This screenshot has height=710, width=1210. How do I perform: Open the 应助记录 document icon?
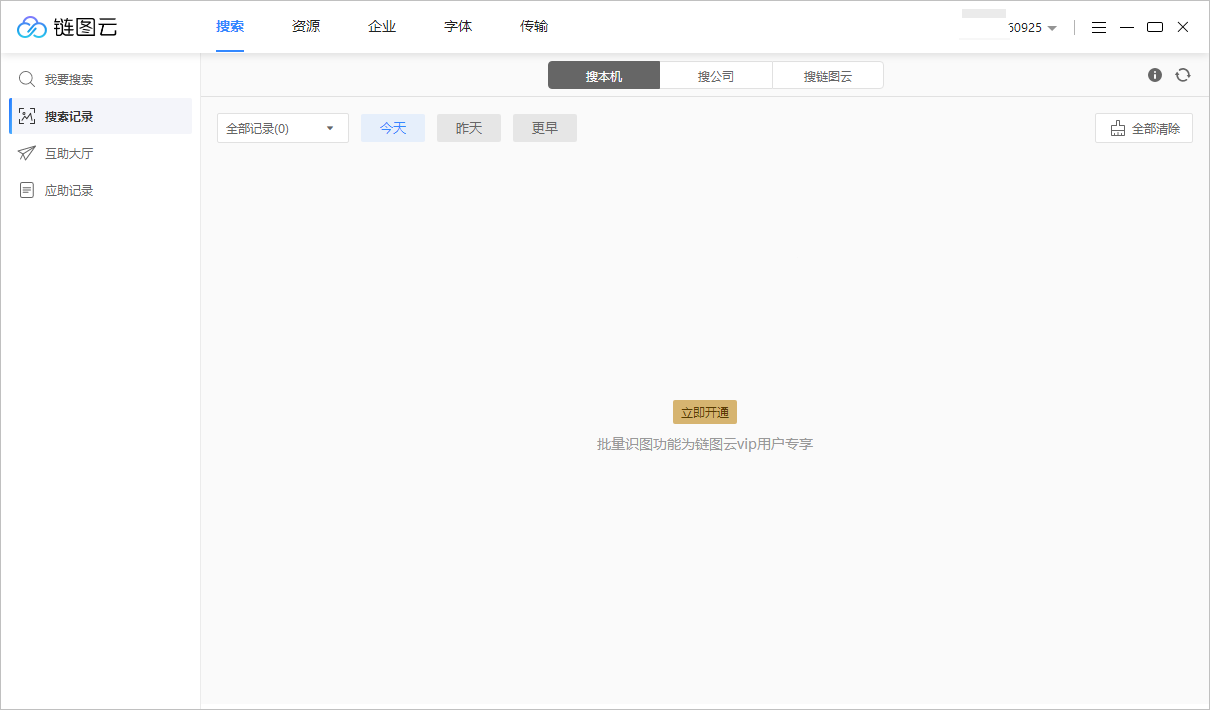pyautogui.click(x=26, y=189)
